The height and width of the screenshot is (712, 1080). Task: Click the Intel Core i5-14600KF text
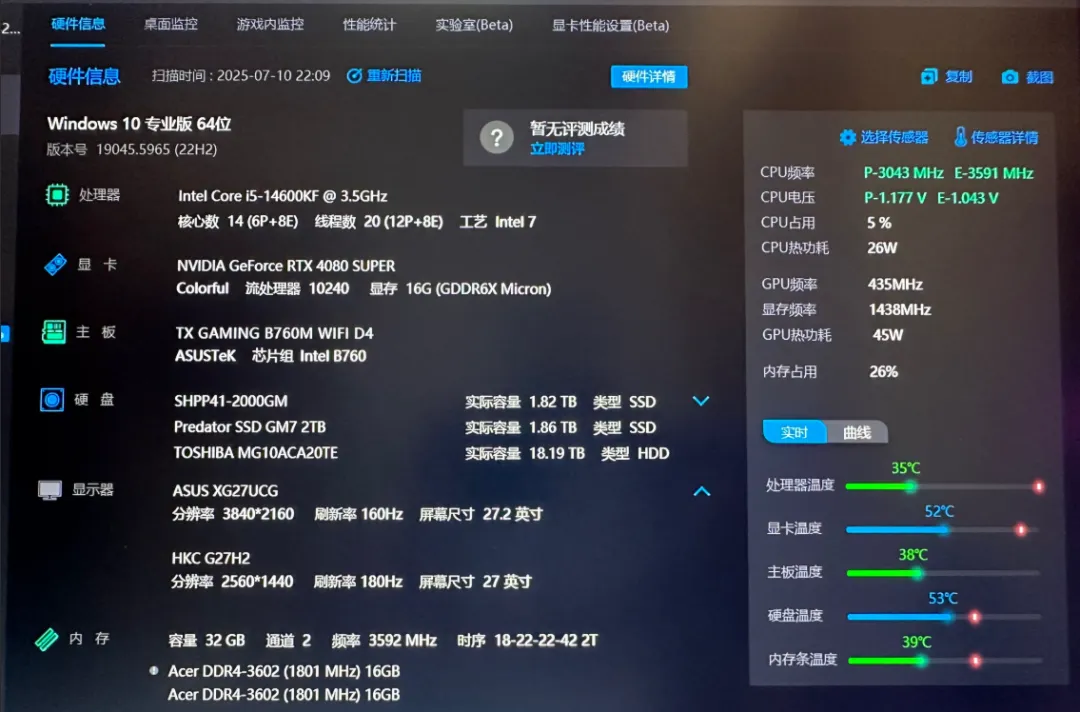point(282,196)
